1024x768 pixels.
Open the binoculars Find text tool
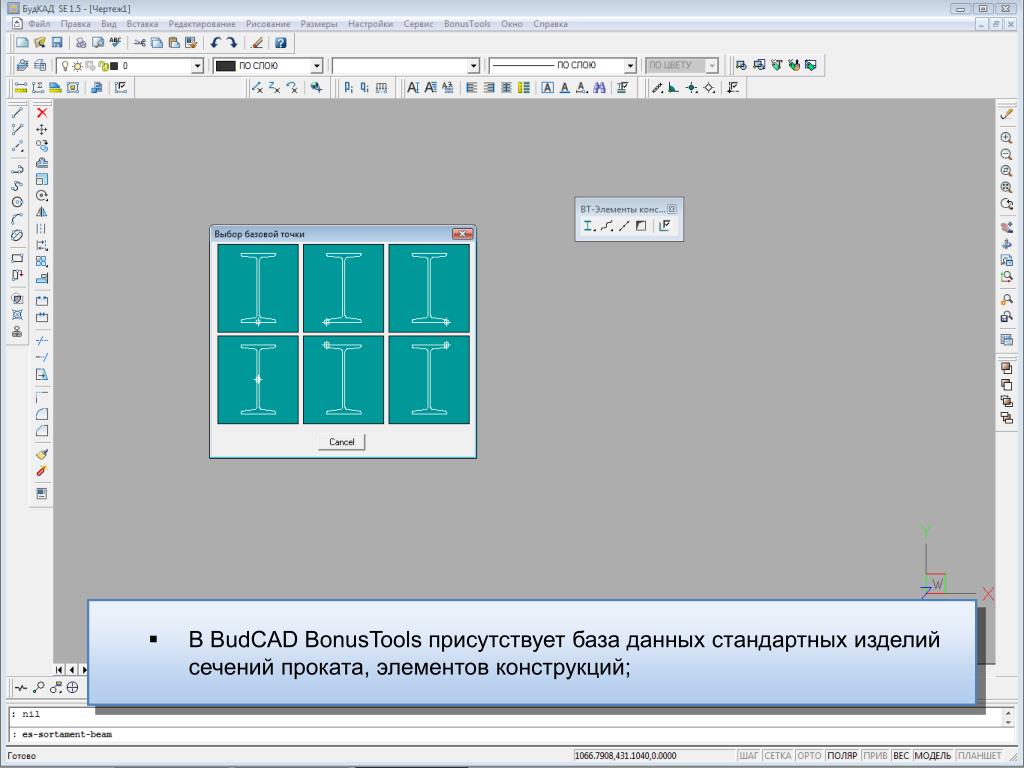coord(600,88)
